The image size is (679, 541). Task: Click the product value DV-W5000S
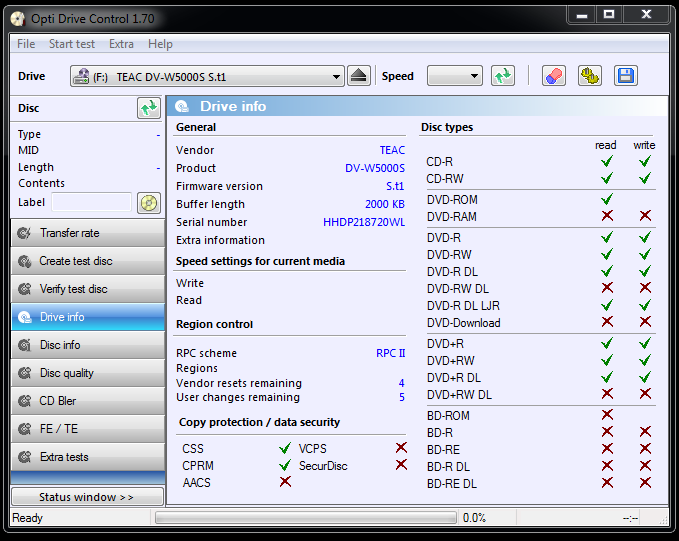pyautogui.click(x=375, y=168)
